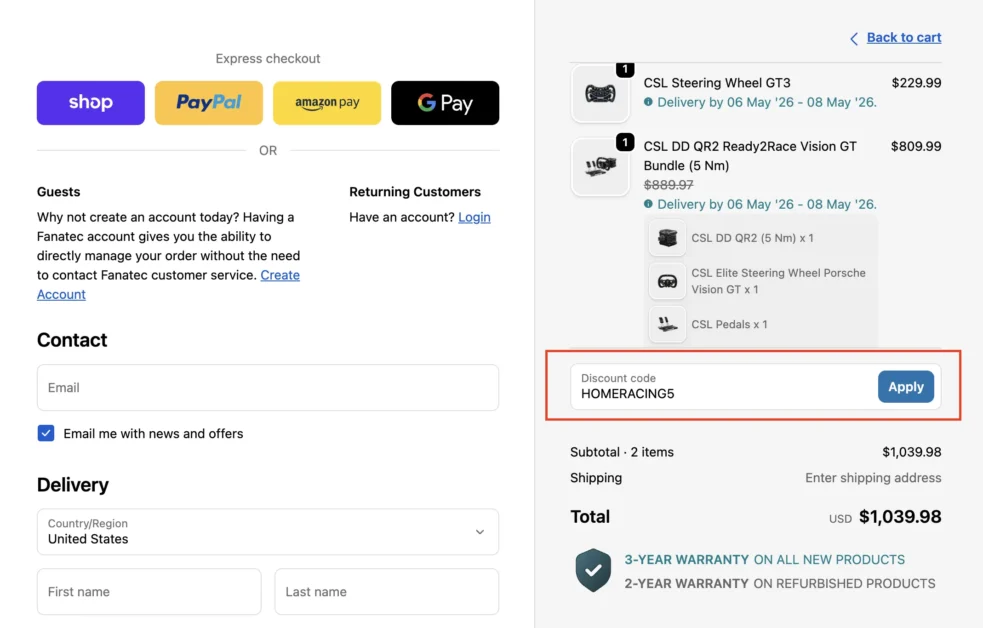Click the CSL Pedals x 1 line

tap(729, 324)
